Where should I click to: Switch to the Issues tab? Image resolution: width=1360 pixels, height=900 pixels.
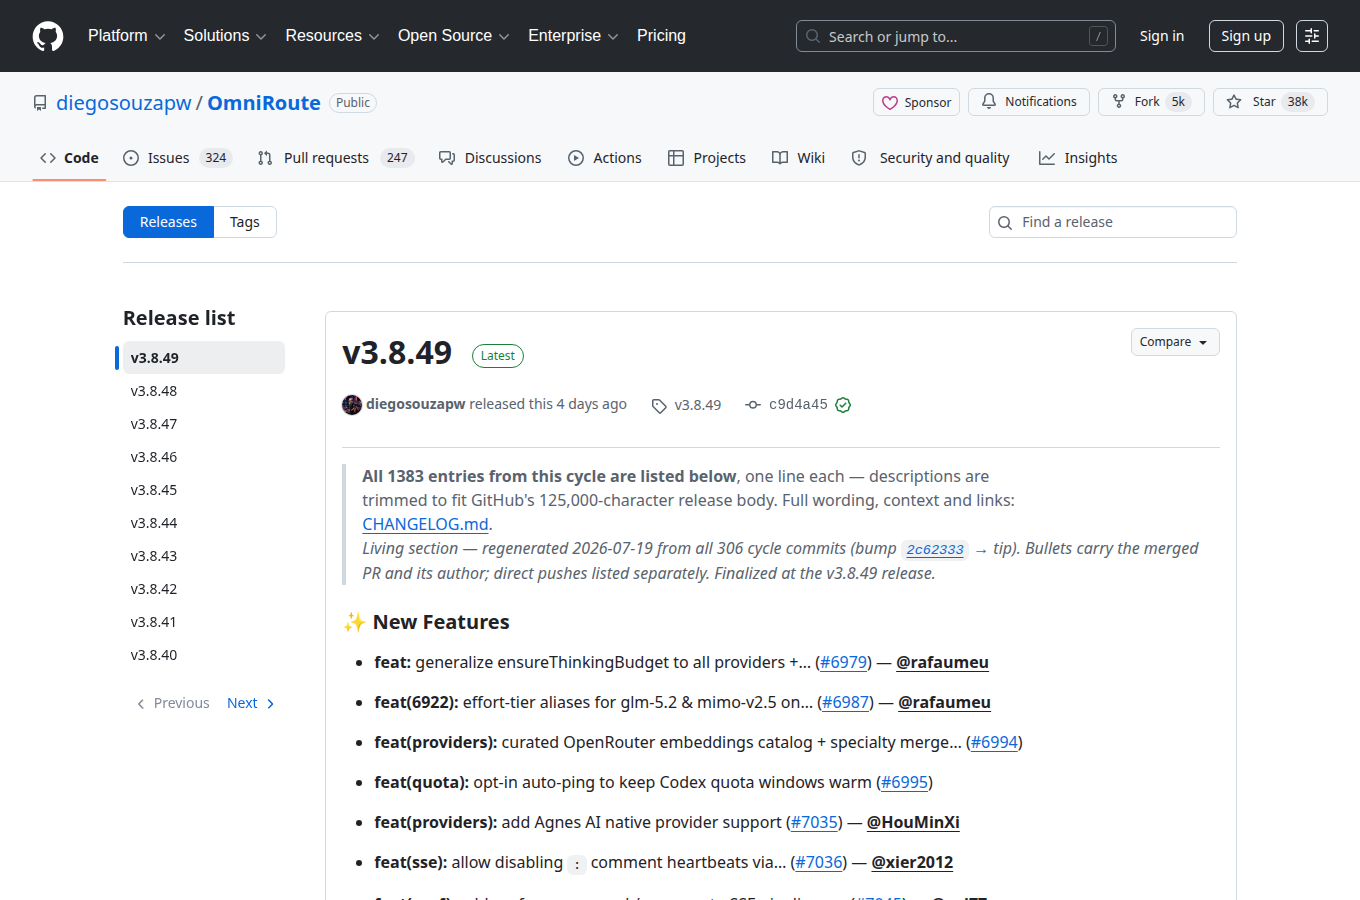click(177, 158)
